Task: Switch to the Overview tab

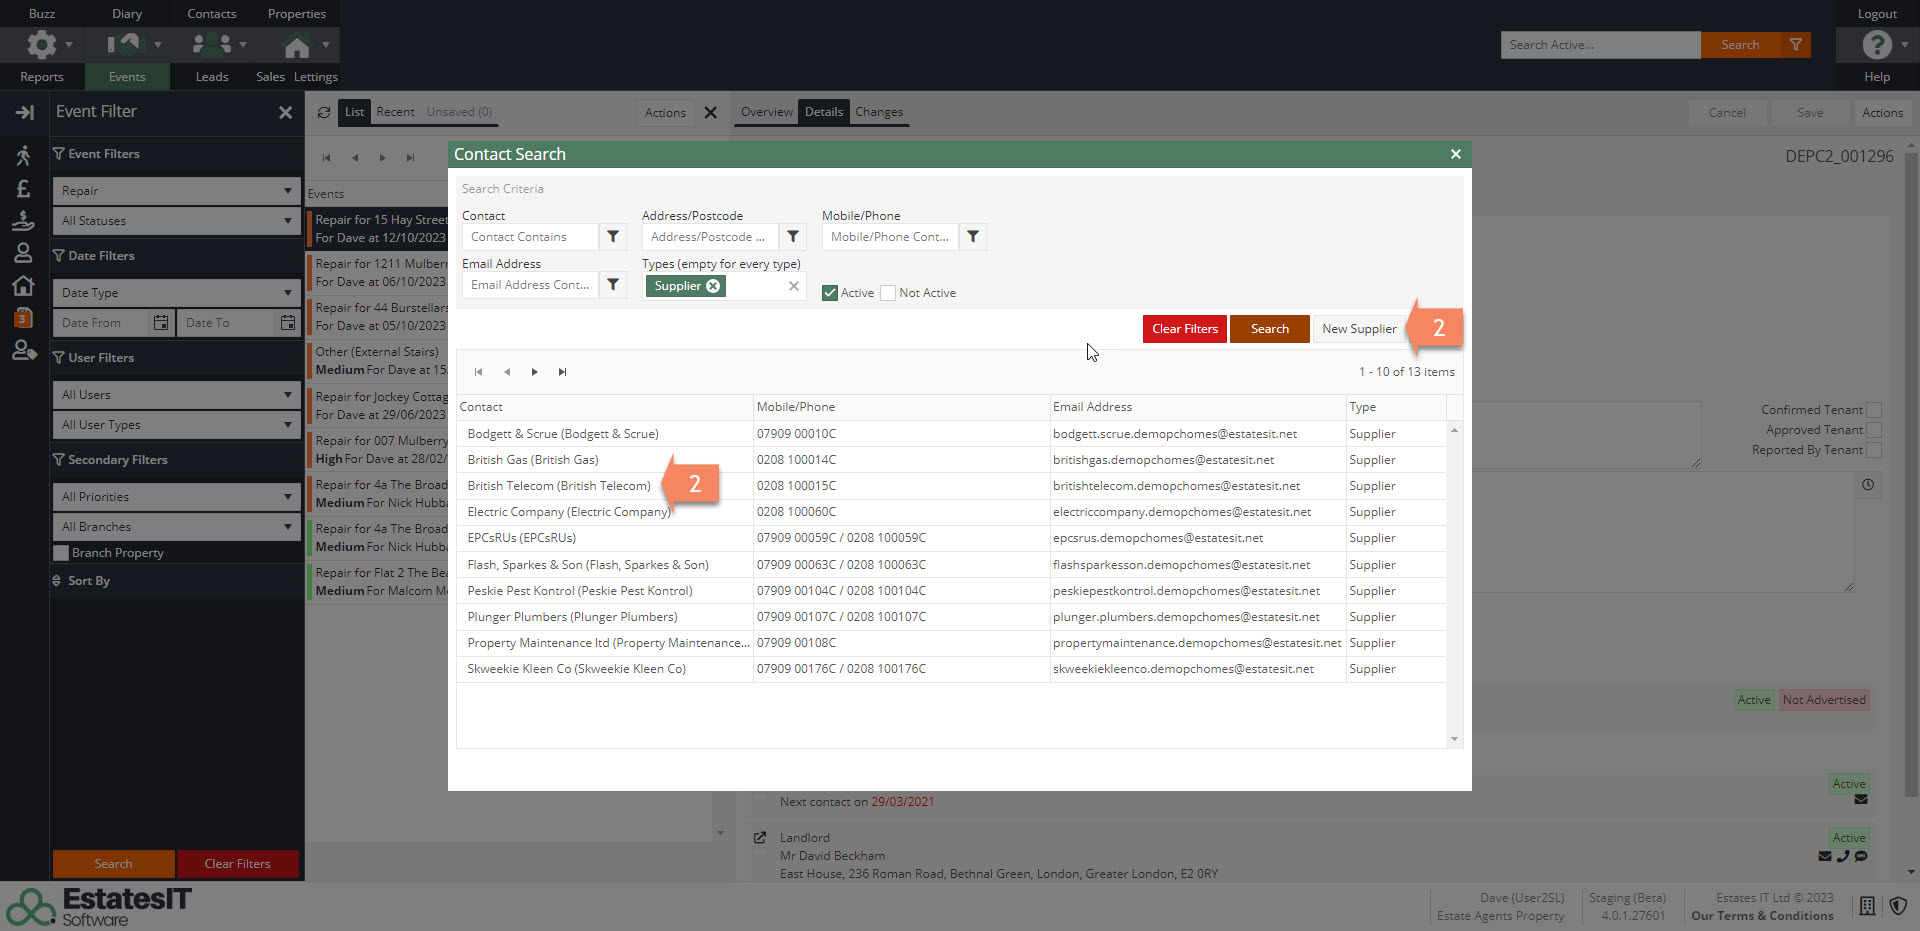Action: 766,112
